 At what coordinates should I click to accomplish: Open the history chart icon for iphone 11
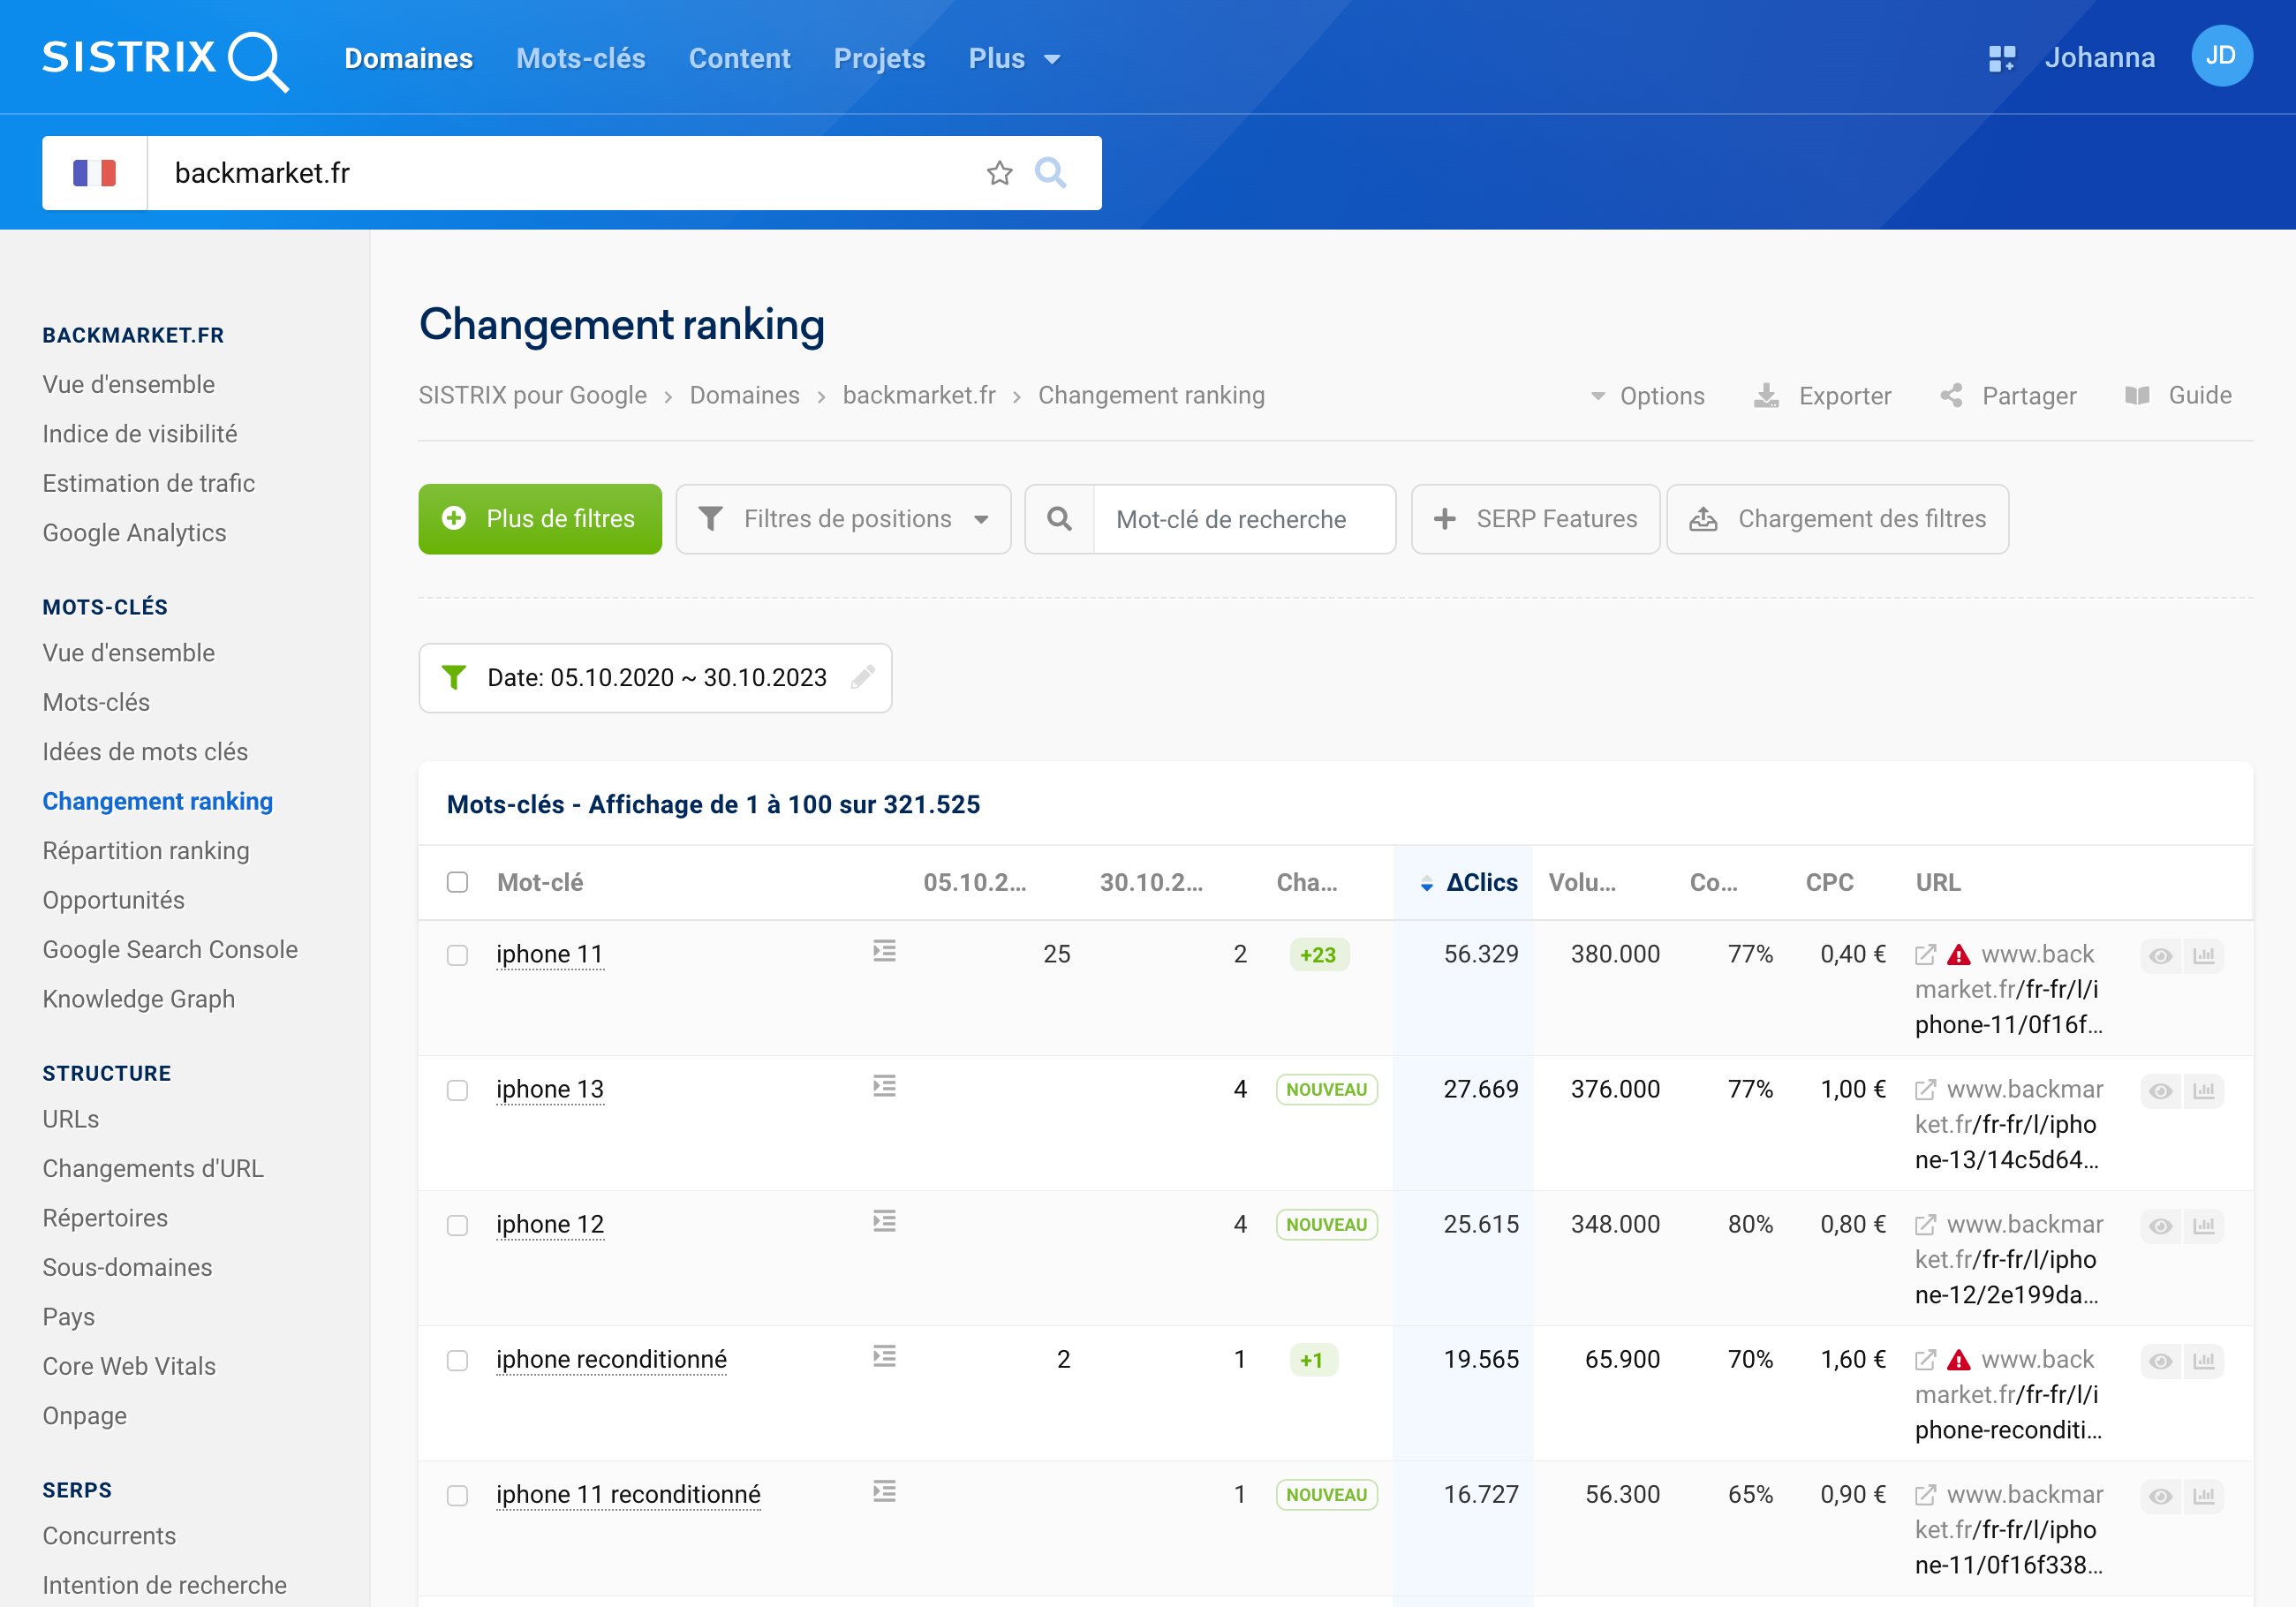(2204, 956)
